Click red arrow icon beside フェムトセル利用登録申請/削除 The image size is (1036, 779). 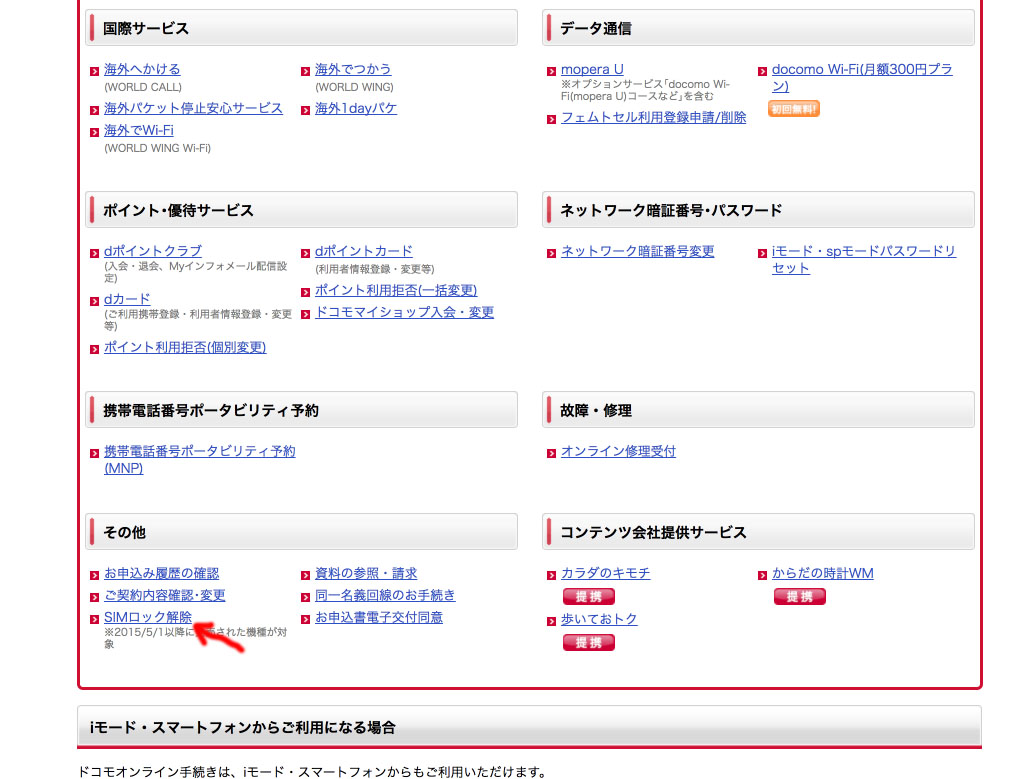click(x=552, y=120)
